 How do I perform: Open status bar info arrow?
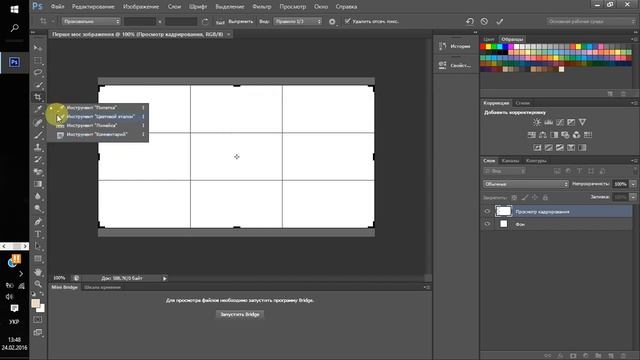[x=164, y=278]
